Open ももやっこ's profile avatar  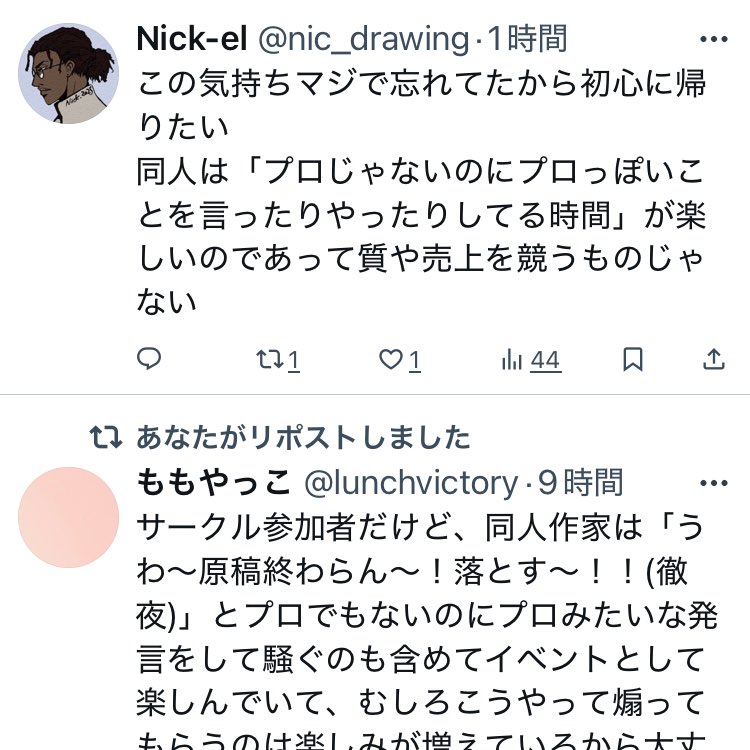click(69, 517)
